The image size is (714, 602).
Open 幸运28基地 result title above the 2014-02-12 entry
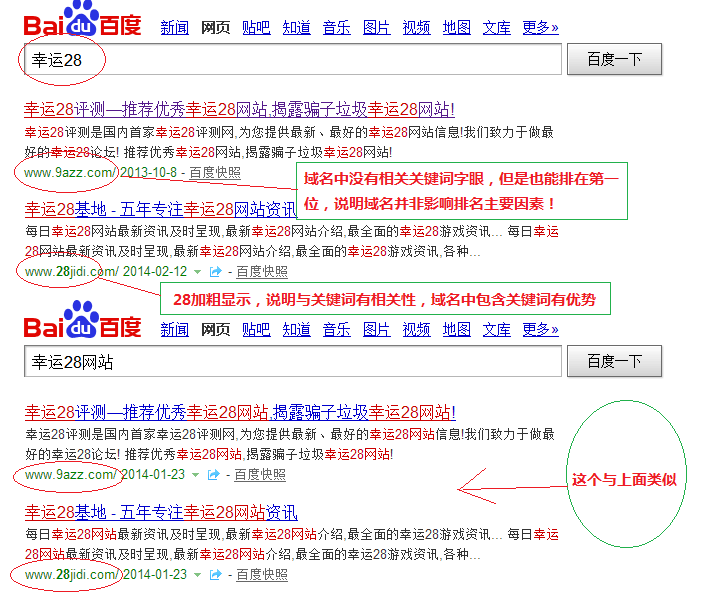(x=161, y=209)
